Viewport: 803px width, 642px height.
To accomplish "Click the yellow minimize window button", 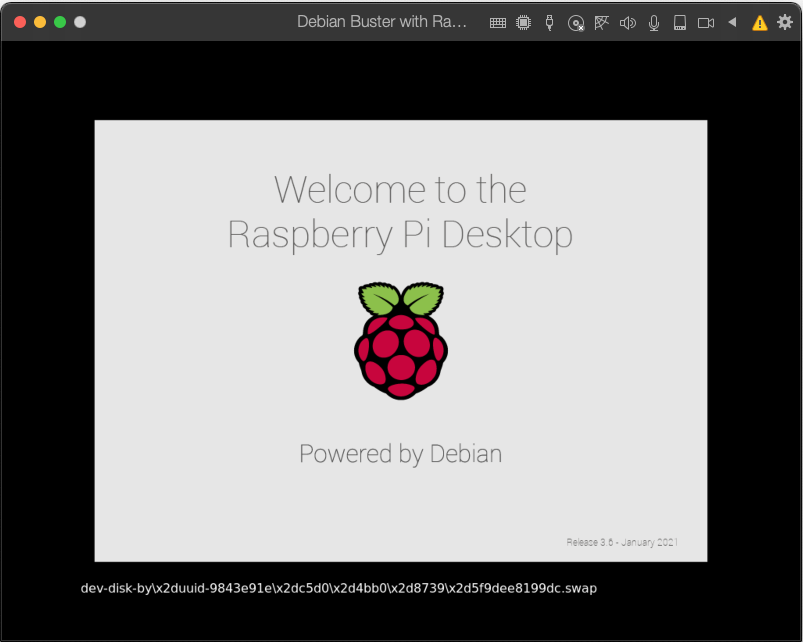I will pos(40,22).
